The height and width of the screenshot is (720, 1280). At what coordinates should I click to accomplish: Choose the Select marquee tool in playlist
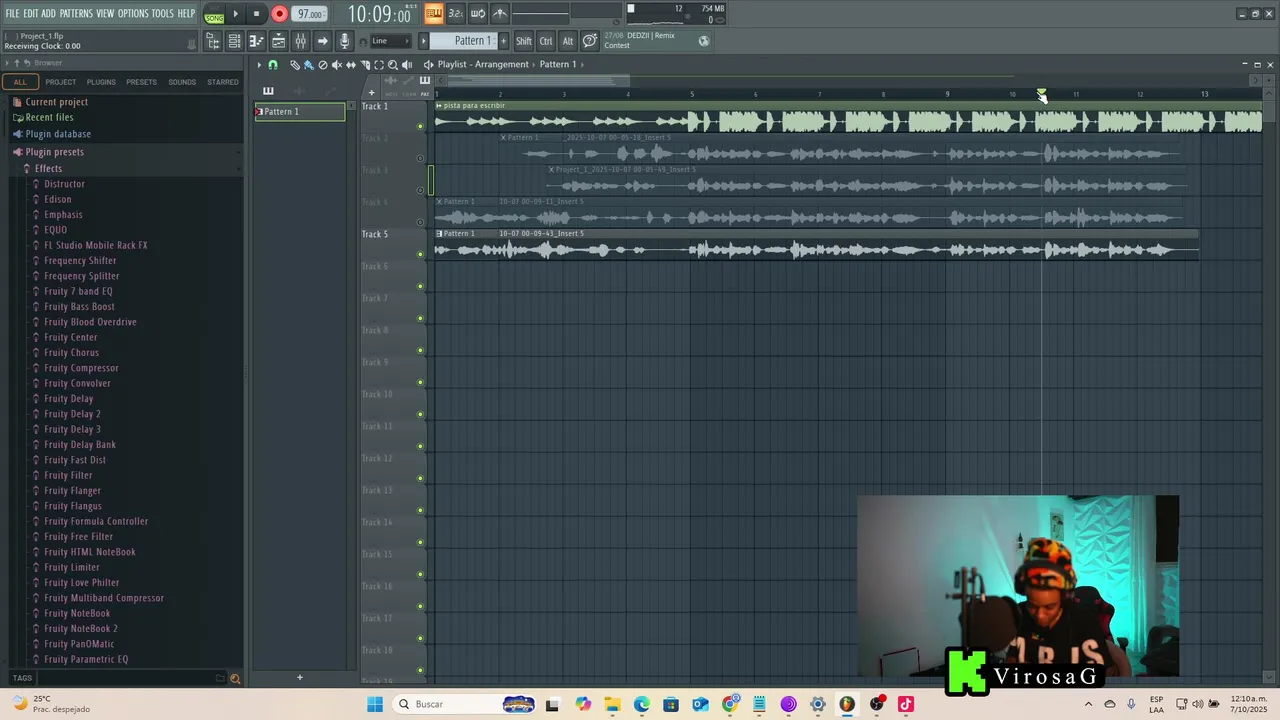click(x=379, y=64)
